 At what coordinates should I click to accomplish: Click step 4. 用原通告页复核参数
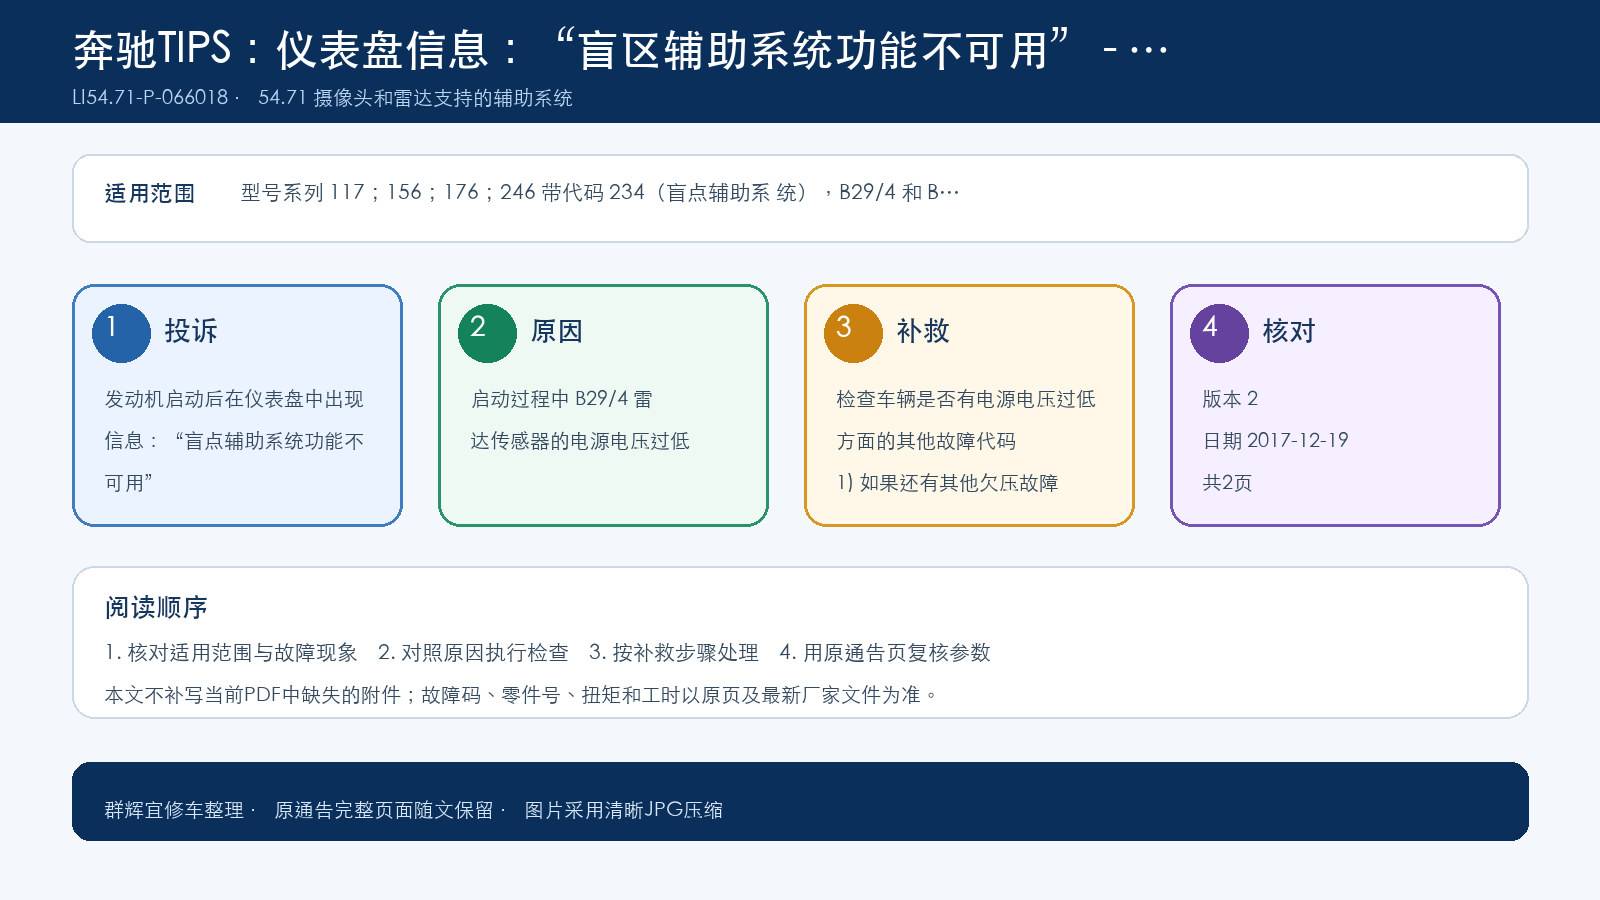(885, 653)
